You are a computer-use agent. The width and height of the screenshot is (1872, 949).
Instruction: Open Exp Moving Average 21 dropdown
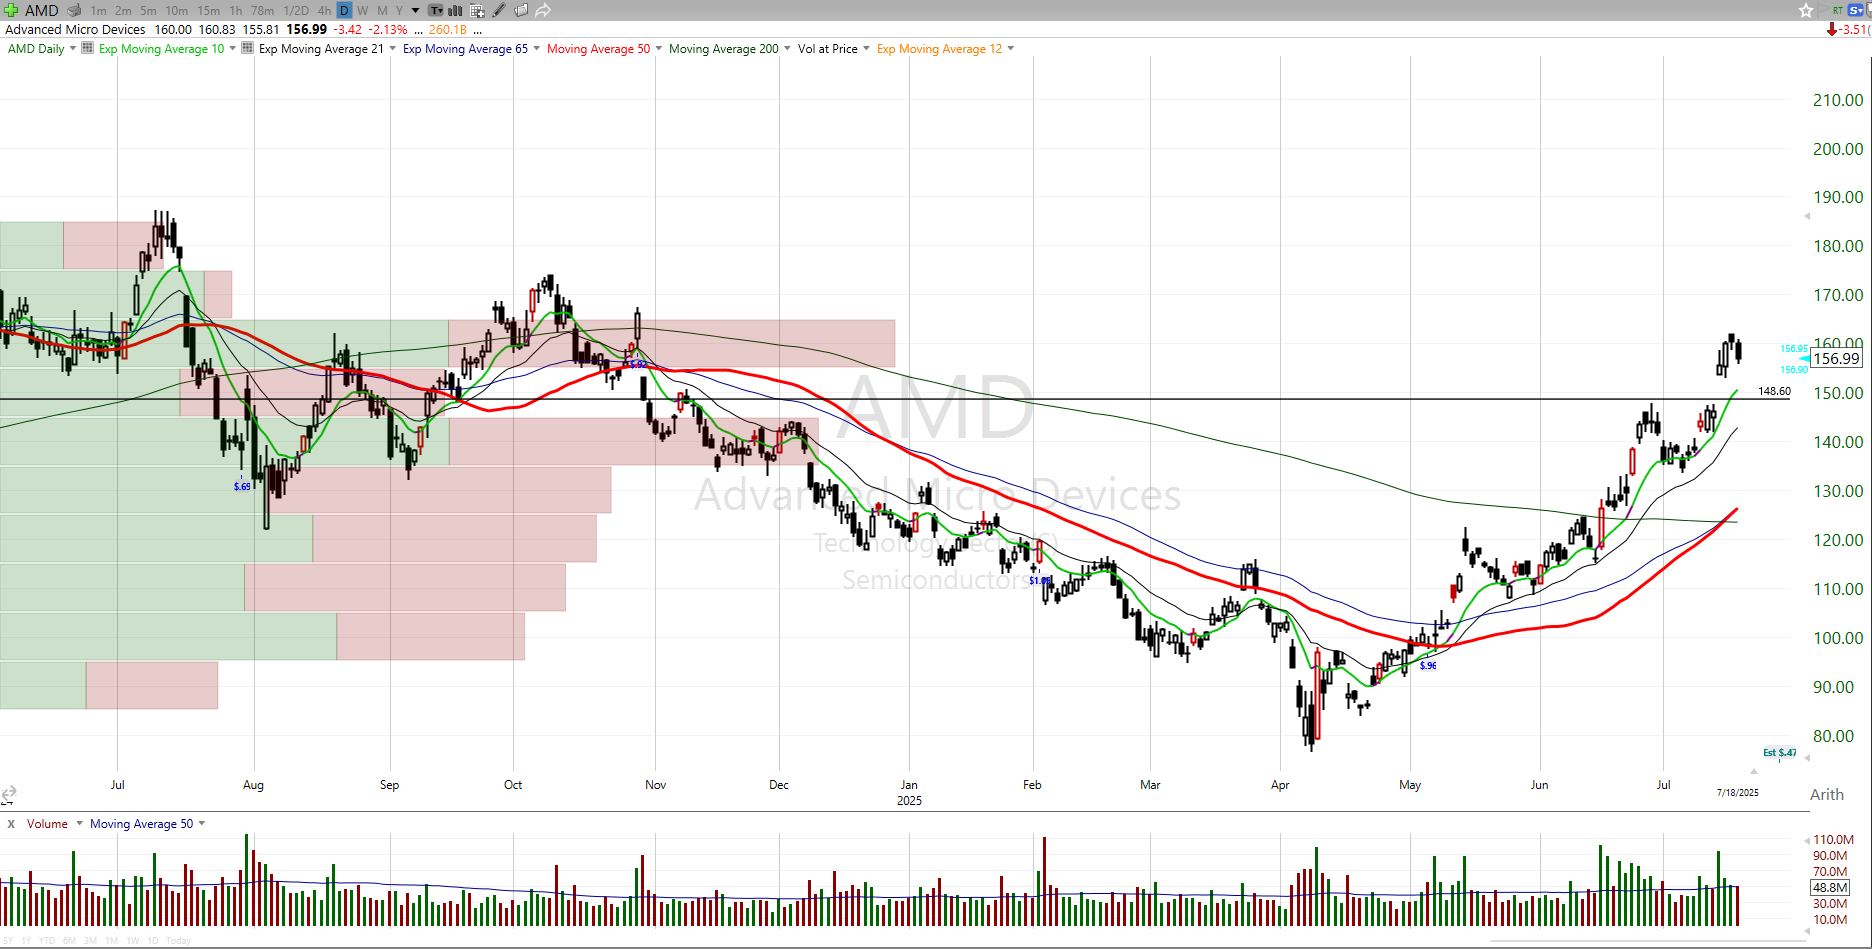392,48
